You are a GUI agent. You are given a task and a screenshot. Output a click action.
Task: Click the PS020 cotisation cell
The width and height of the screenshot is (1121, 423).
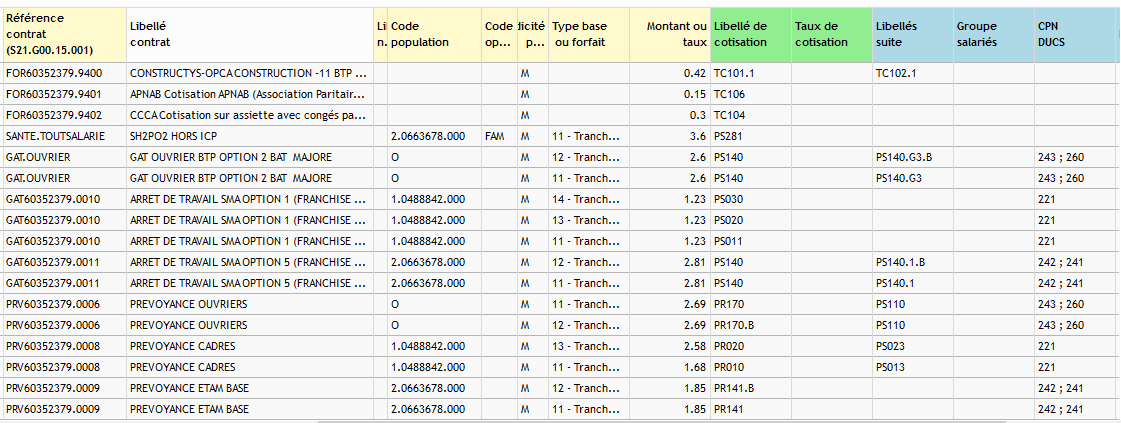(751, 220)
